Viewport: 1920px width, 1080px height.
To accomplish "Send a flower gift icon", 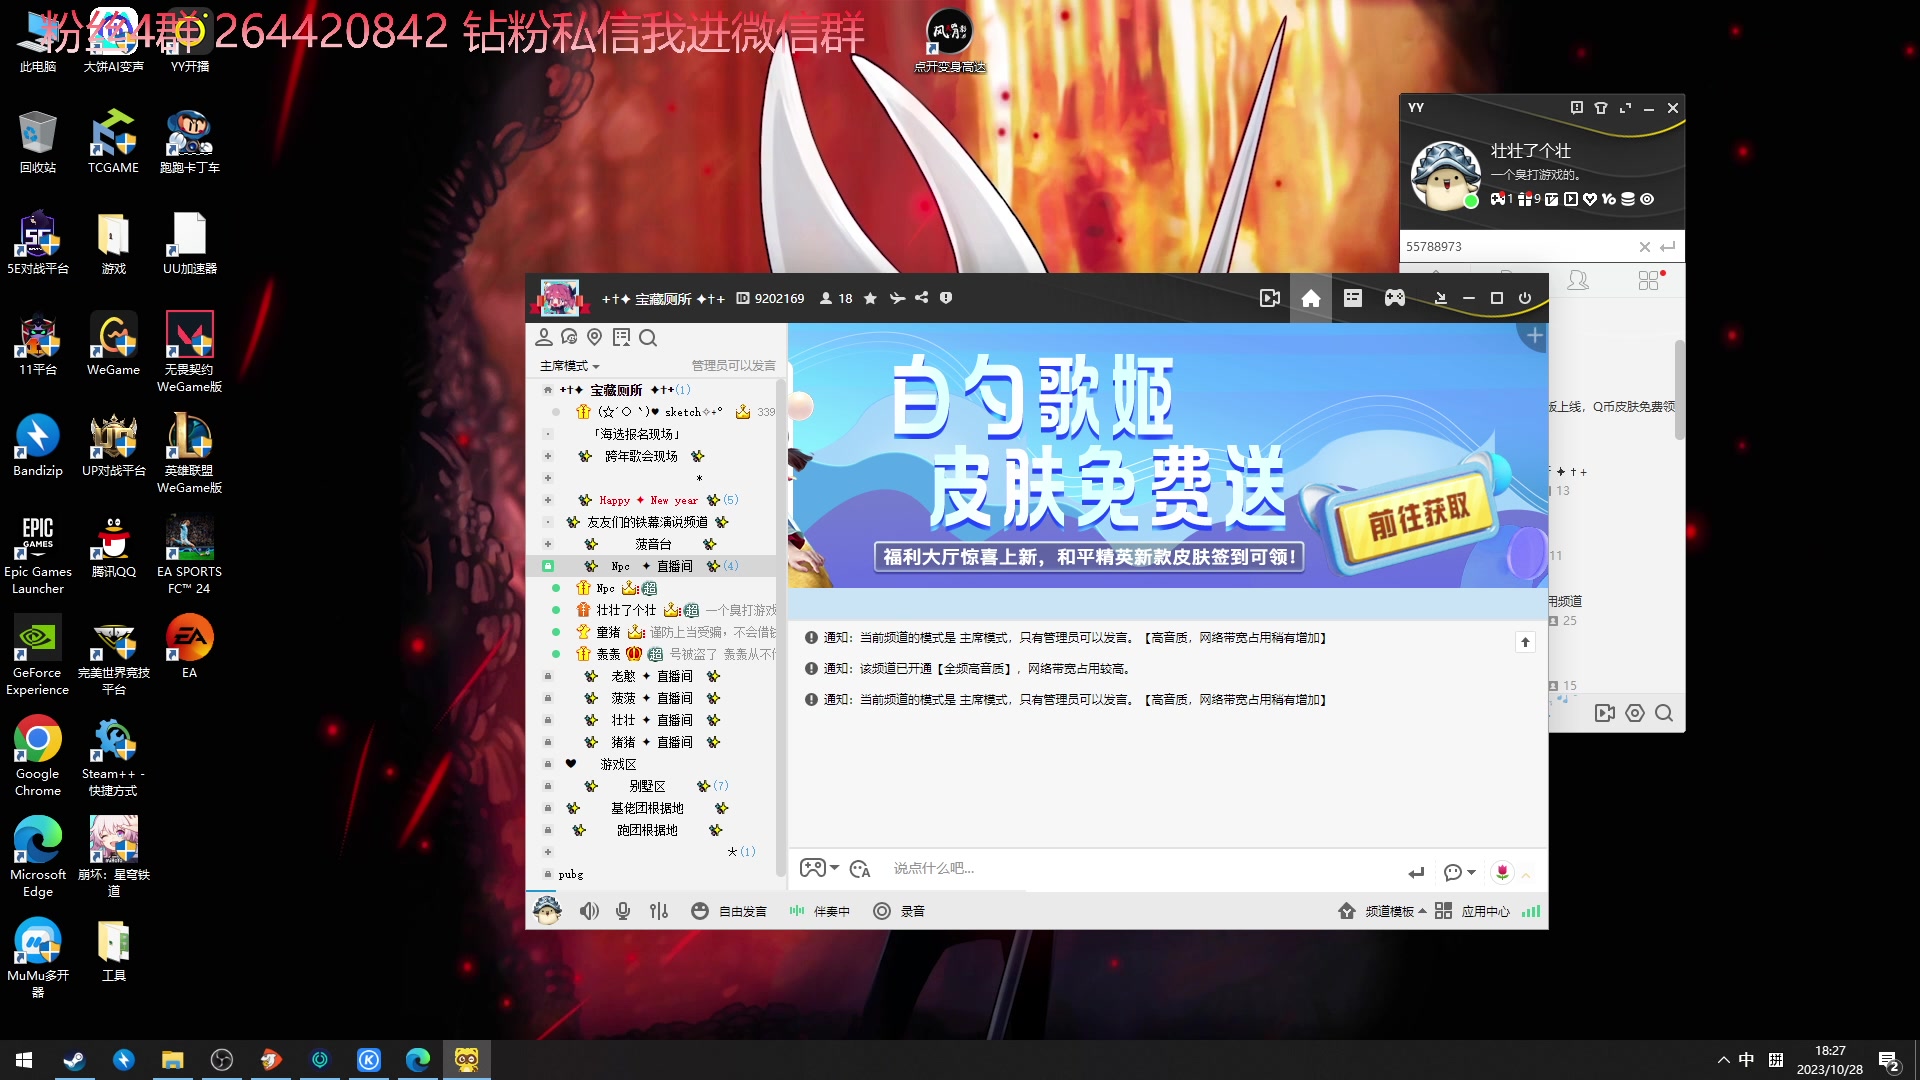I will click(1502, 872).
